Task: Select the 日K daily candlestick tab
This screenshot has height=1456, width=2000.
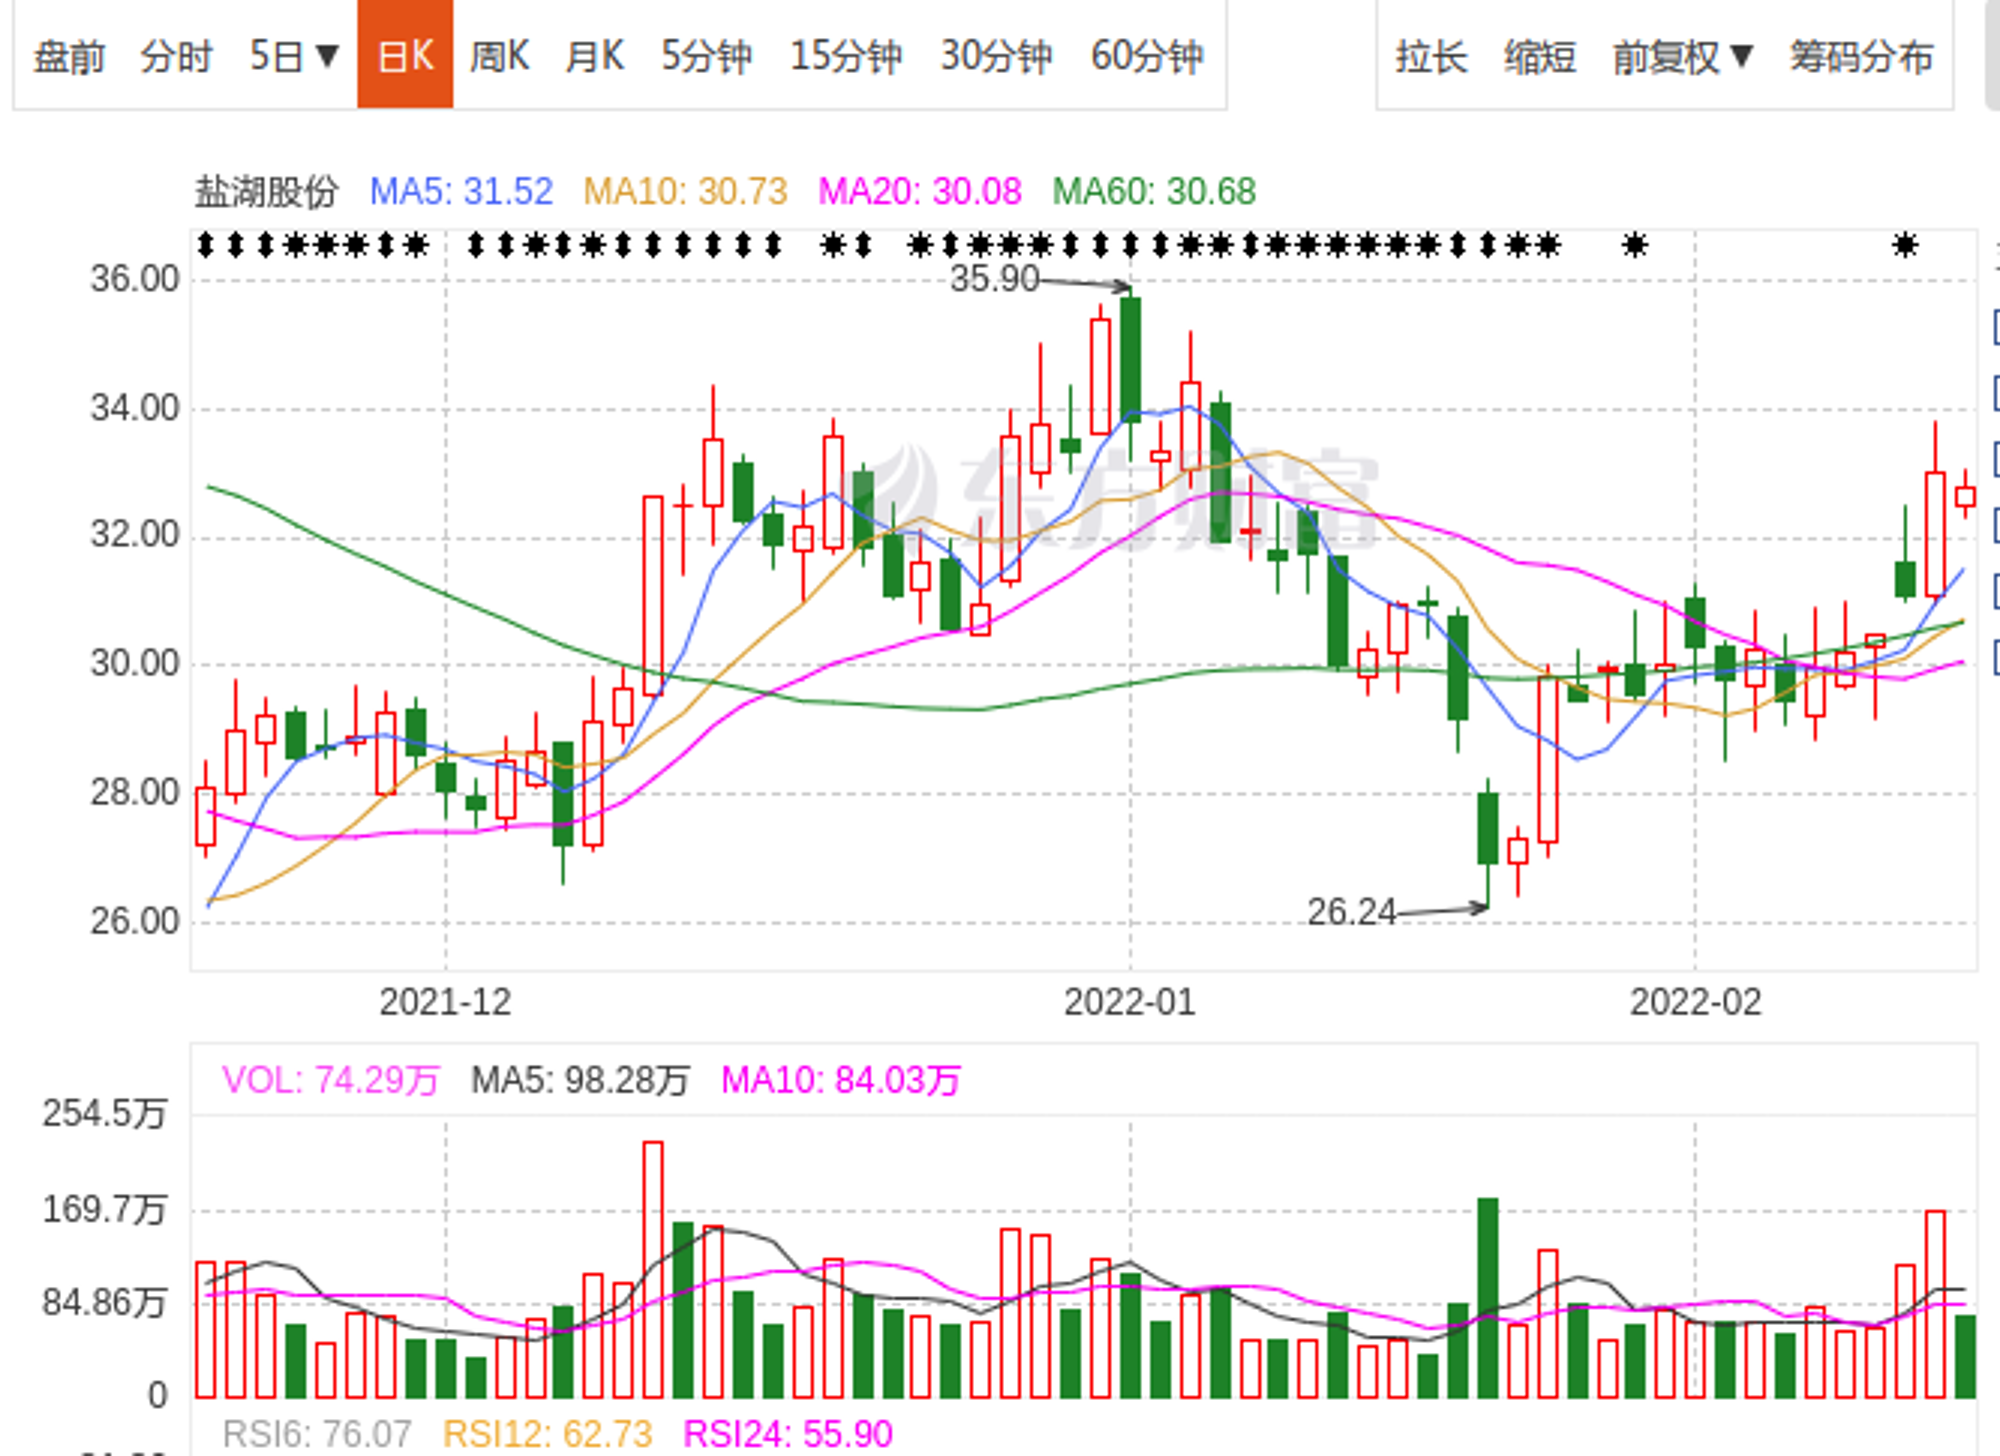Action: point(405,54)
